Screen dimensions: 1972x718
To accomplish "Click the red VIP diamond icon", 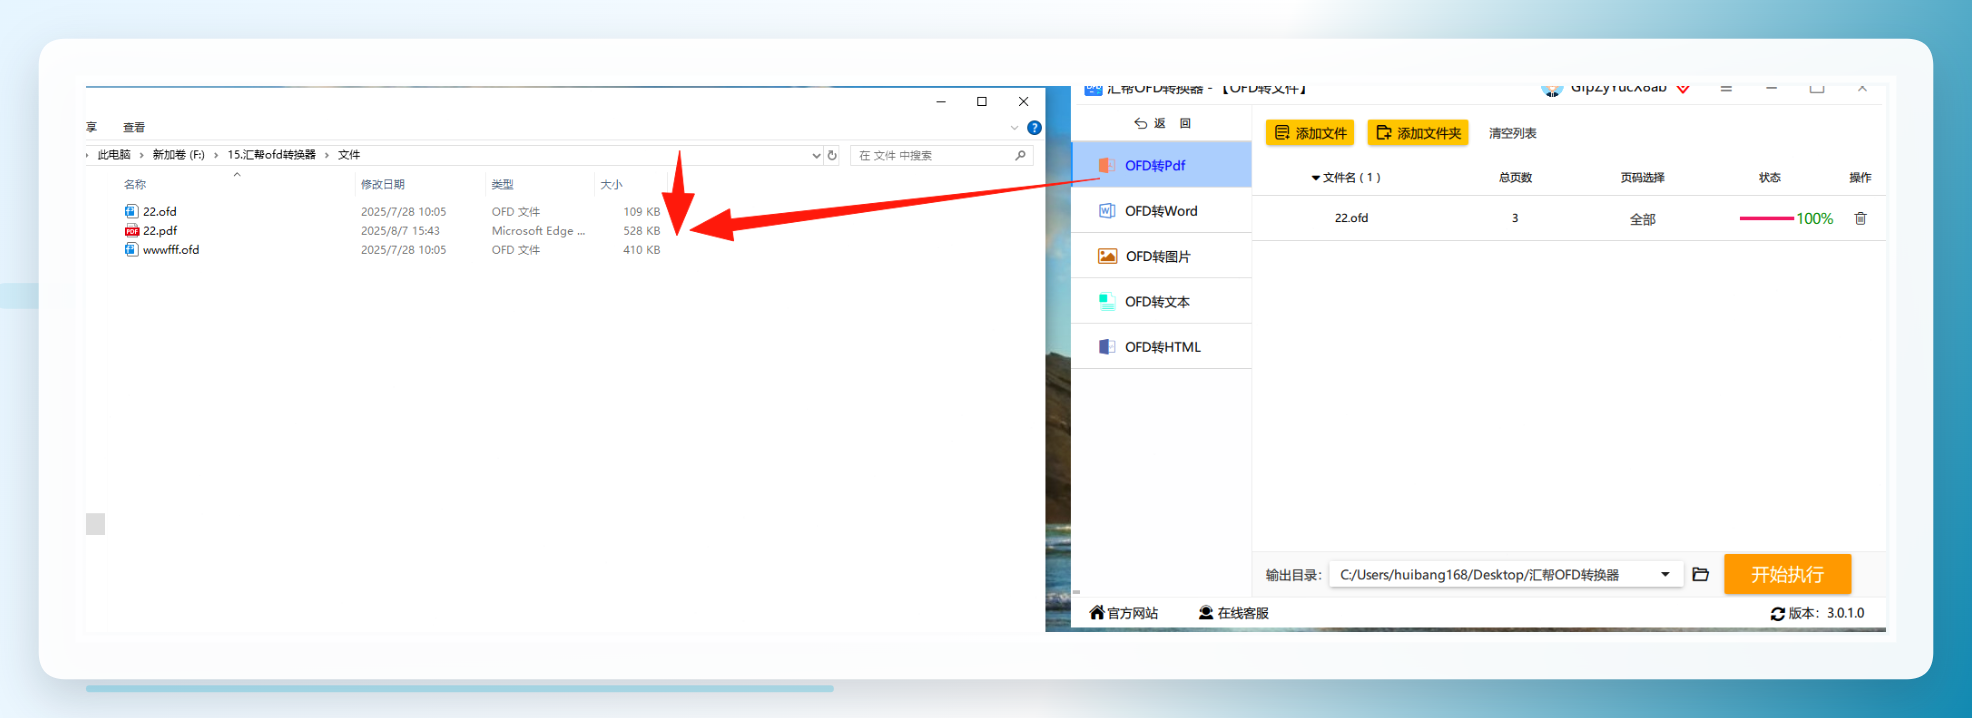I will point(1683,89).
